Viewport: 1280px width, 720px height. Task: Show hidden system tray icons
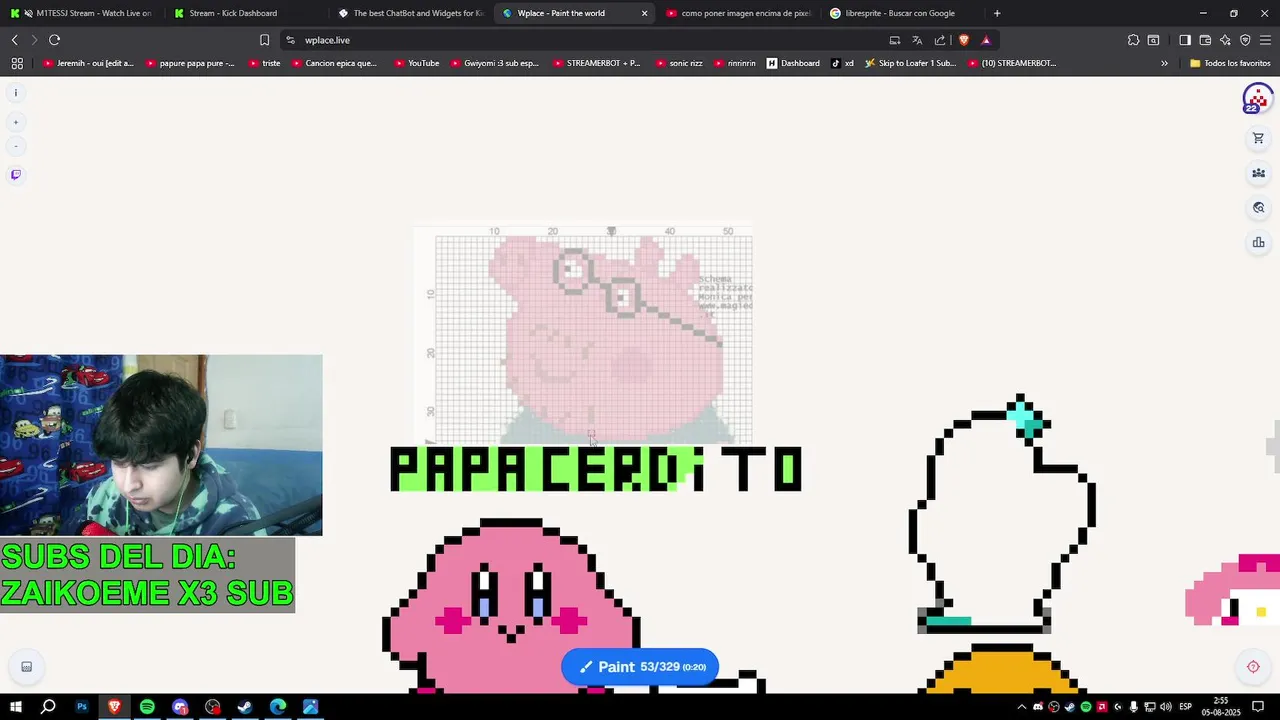1021,707
